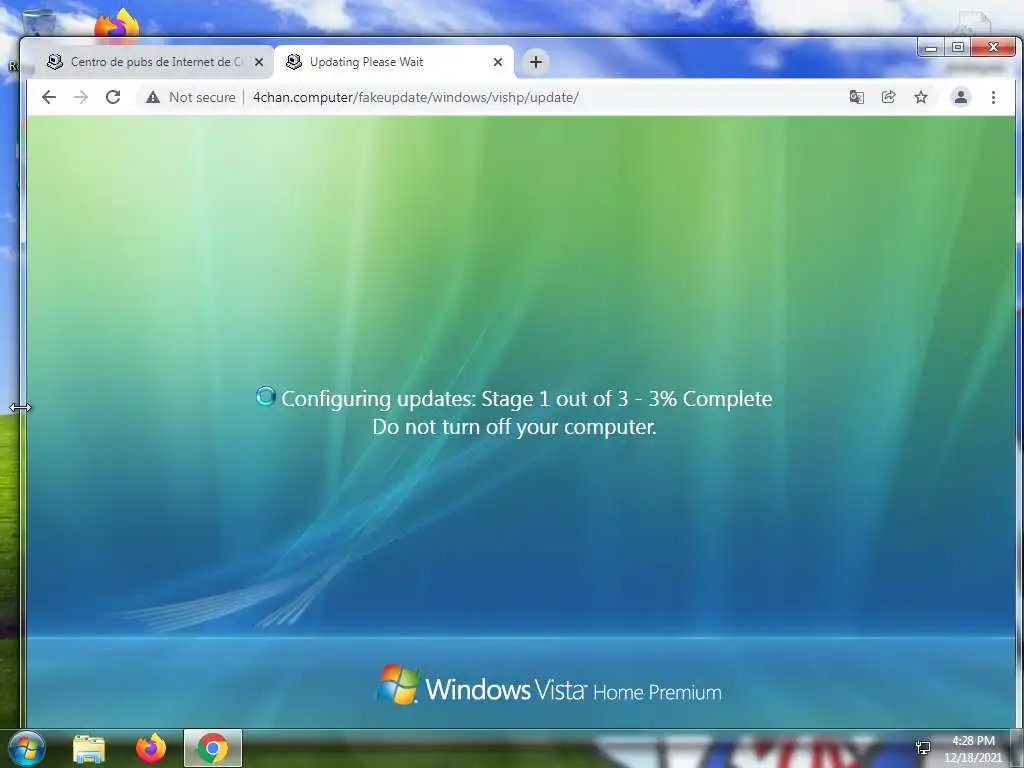
Task: Click the Windows Vista Home Premium logo
Action: (549, 686)
